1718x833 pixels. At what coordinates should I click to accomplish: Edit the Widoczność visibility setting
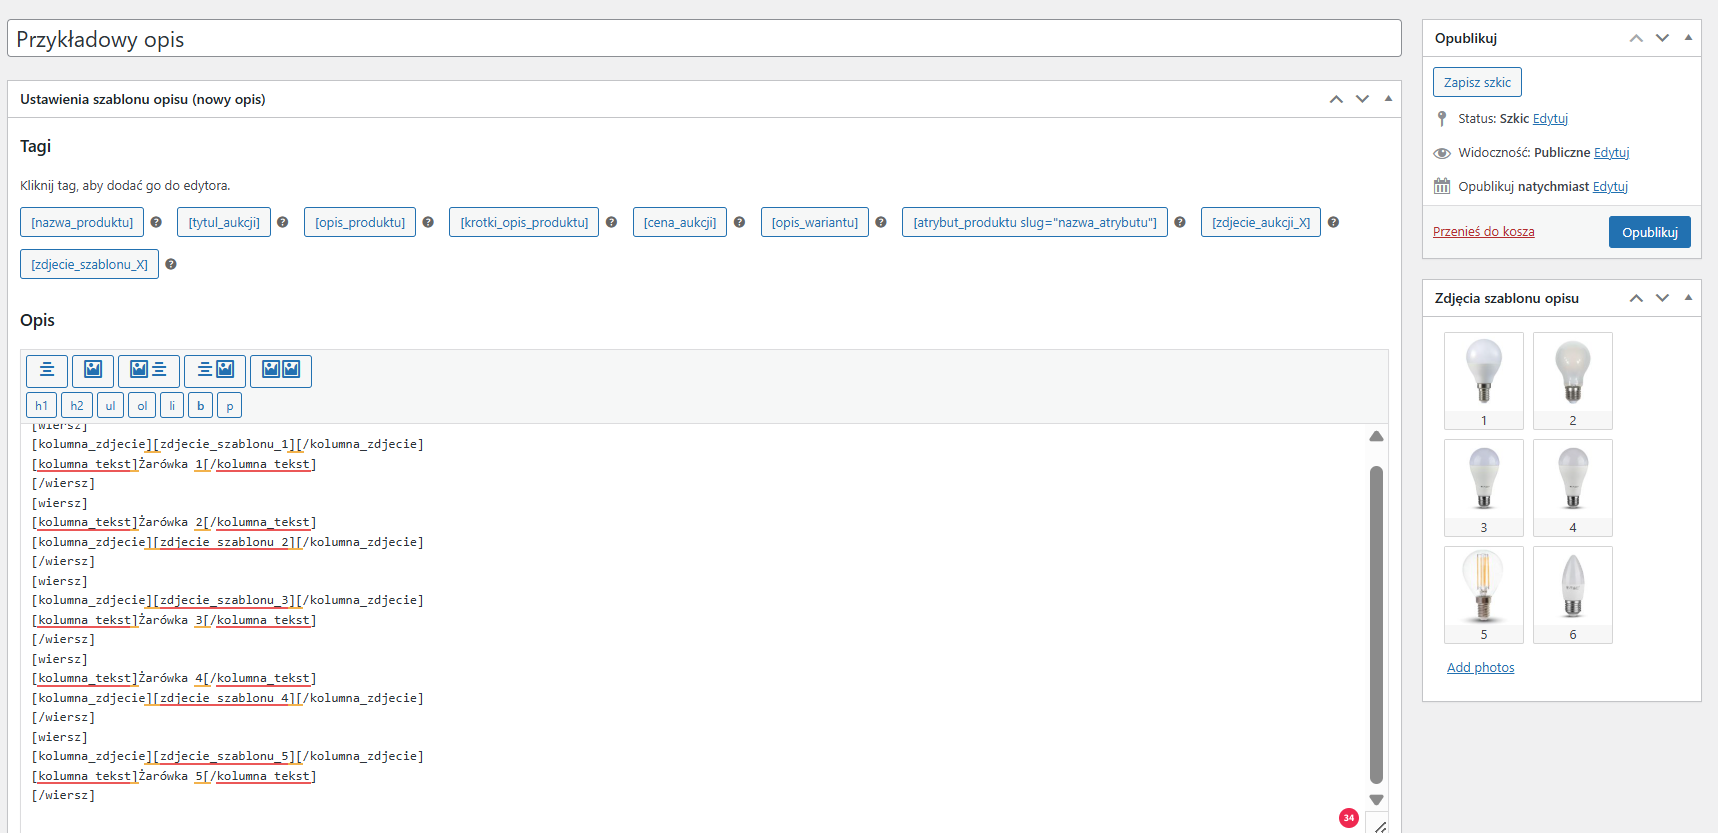(x=1611, y=153)
